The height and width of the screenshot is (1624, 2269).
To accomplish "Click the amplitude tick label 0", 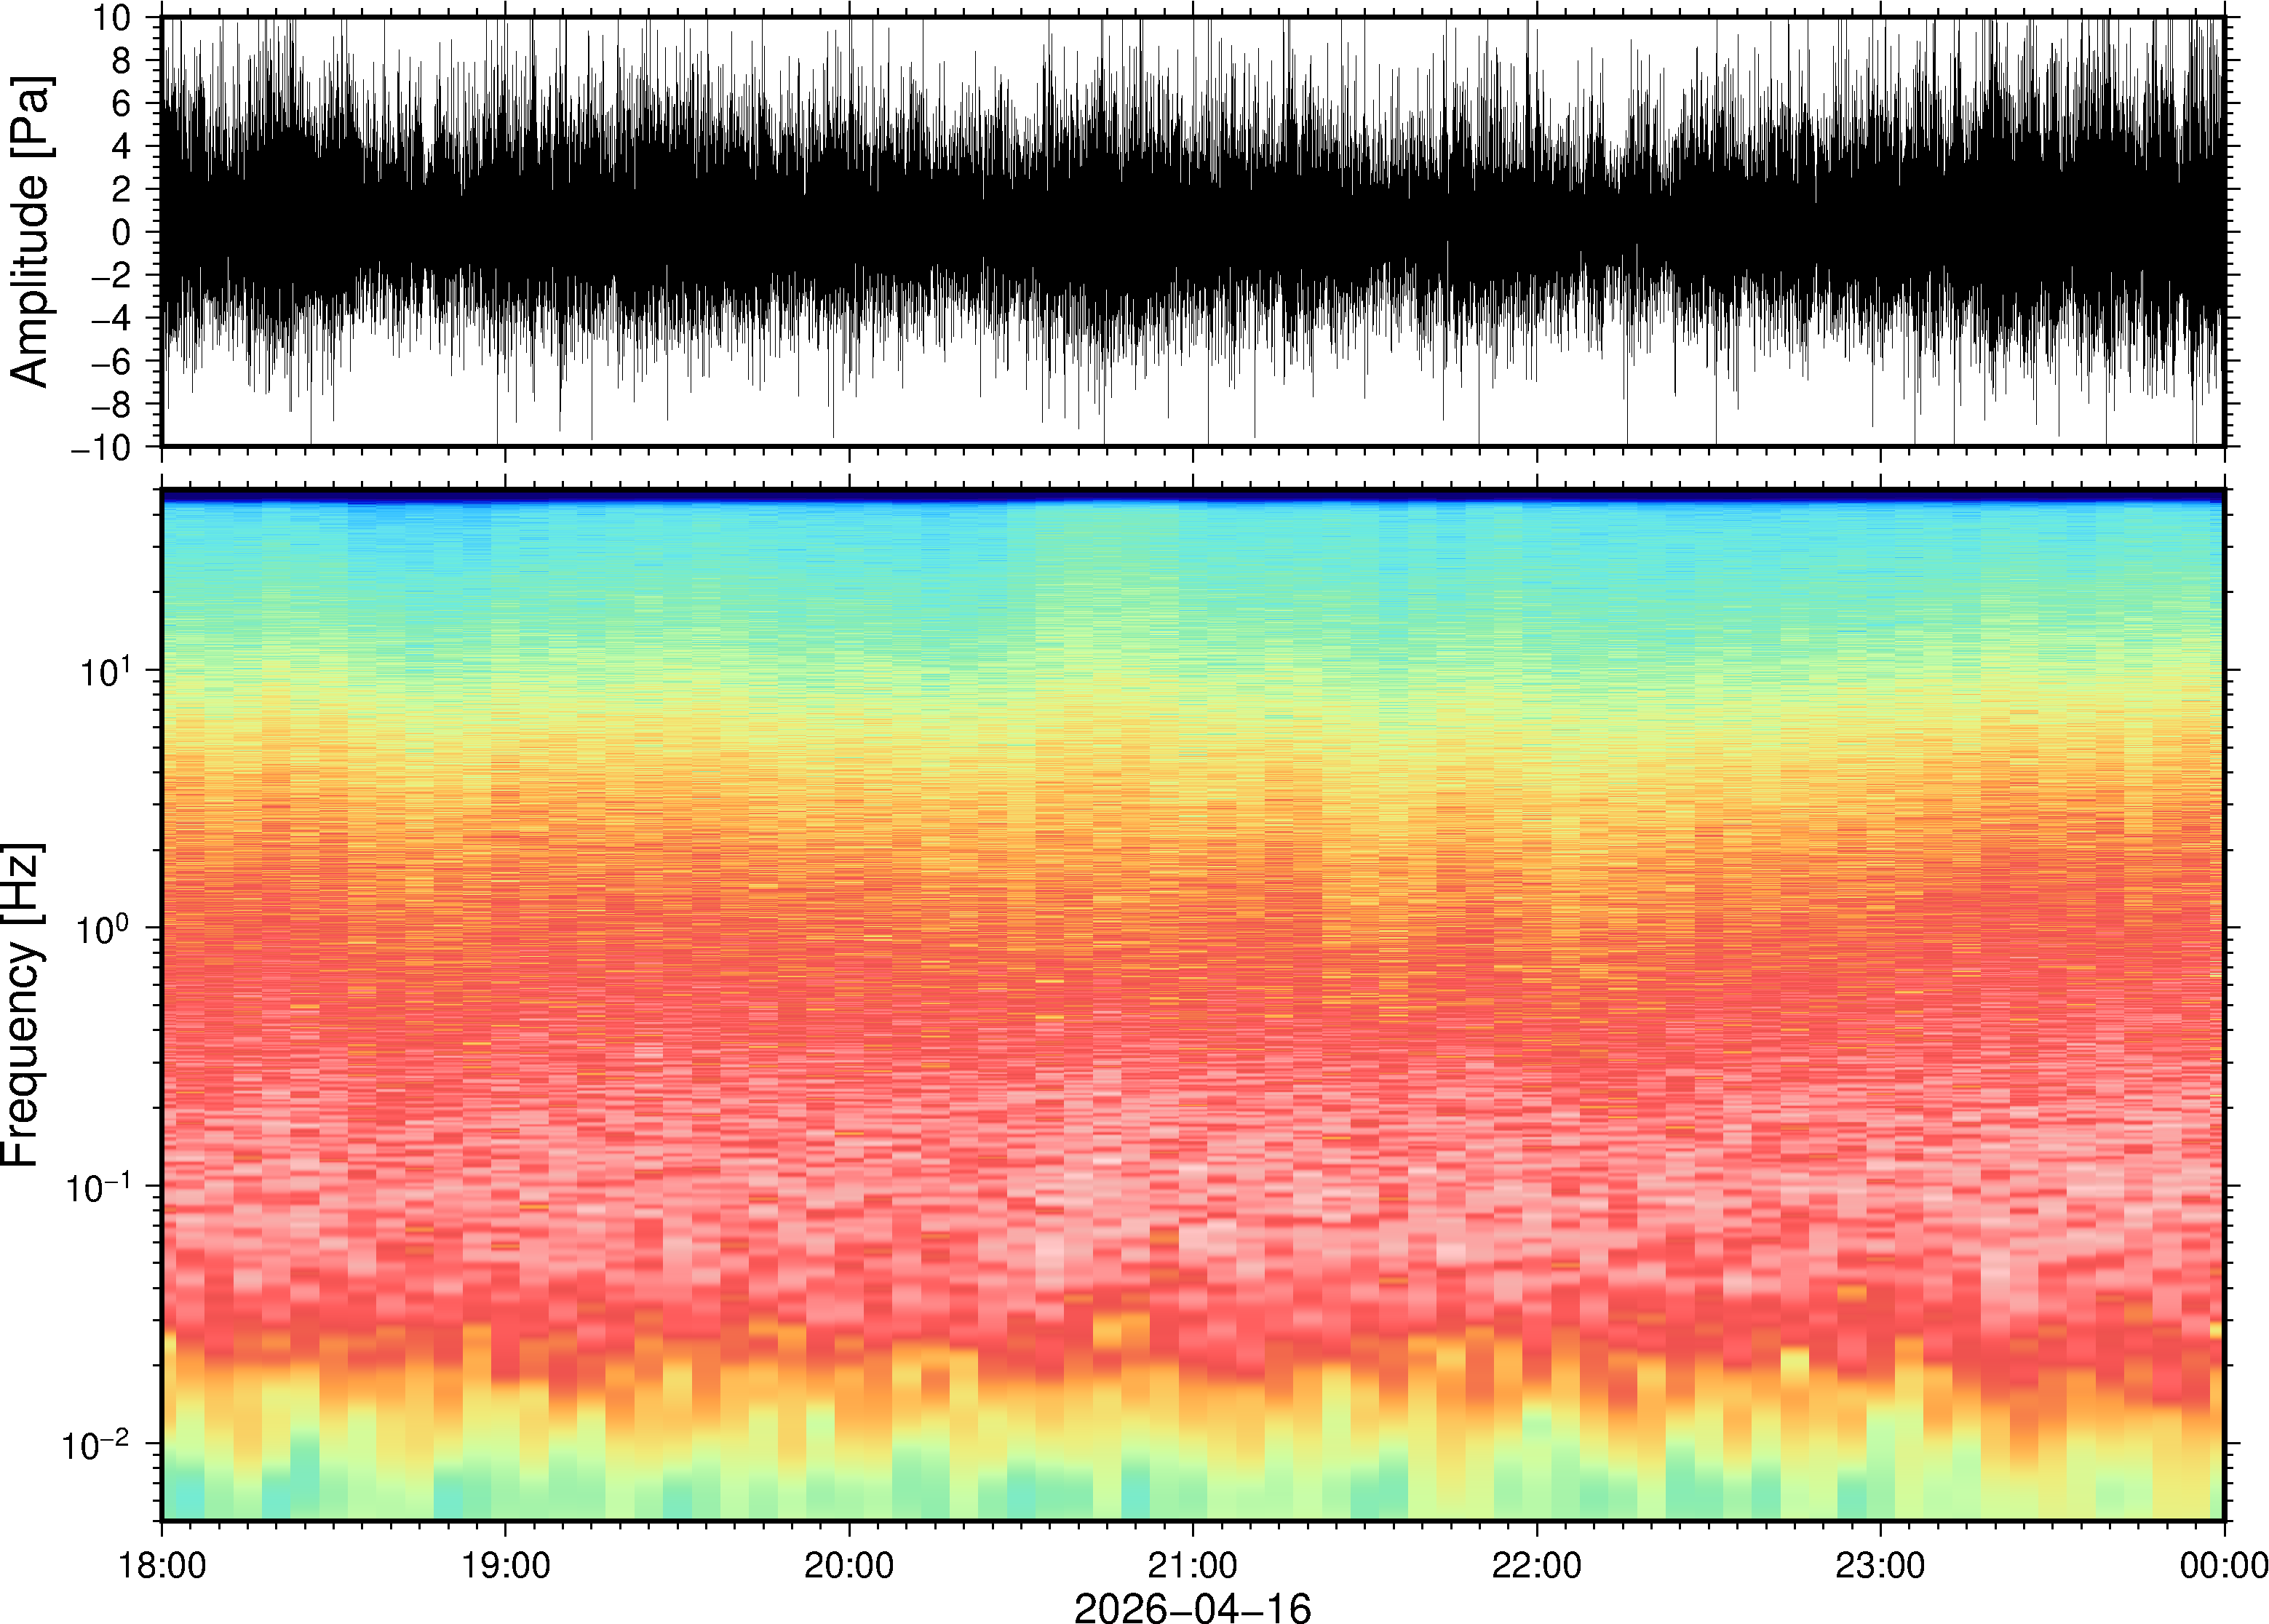I will coord(122,233).
